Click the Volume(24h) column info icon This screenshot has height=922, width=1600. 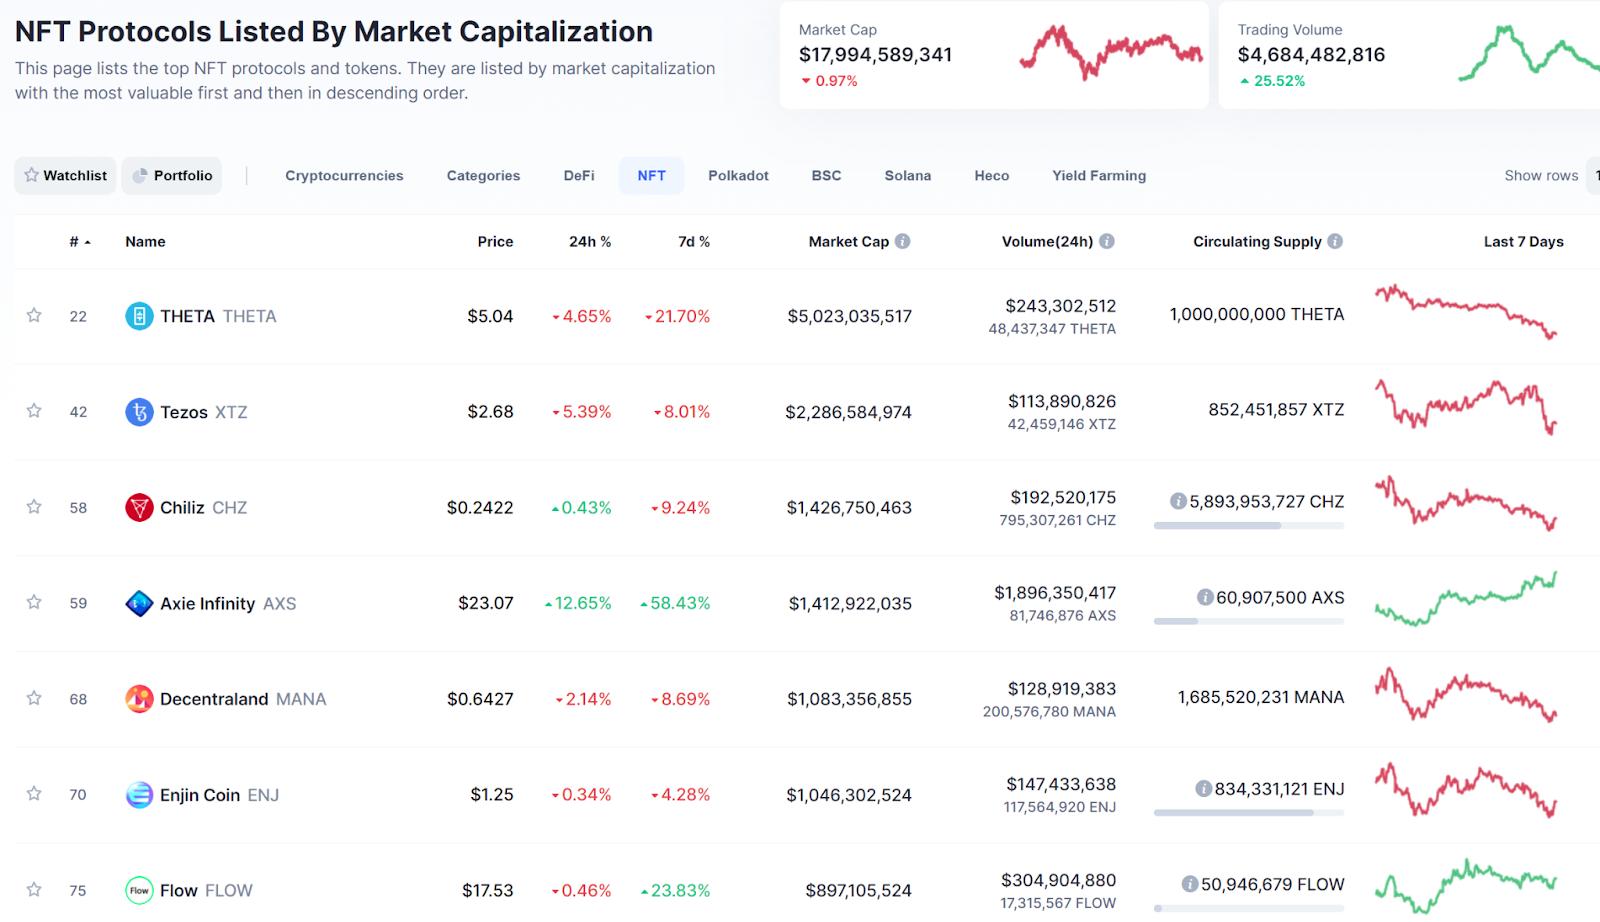pyautogui.click(x=1107, y=241)
